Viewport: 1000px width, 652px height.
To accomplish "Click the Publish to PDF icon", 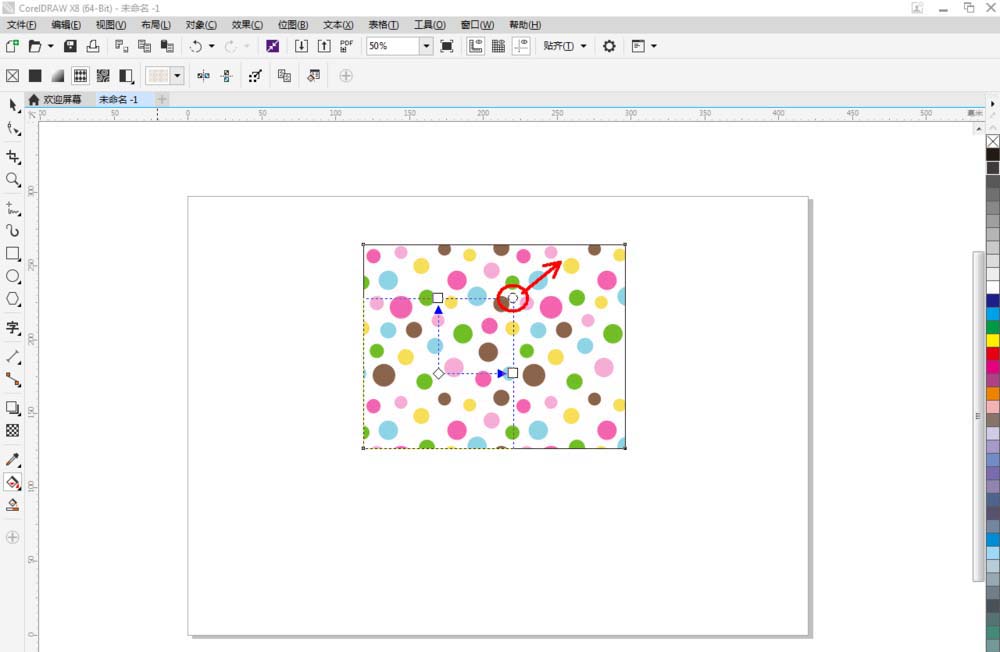I will (347, 46).
